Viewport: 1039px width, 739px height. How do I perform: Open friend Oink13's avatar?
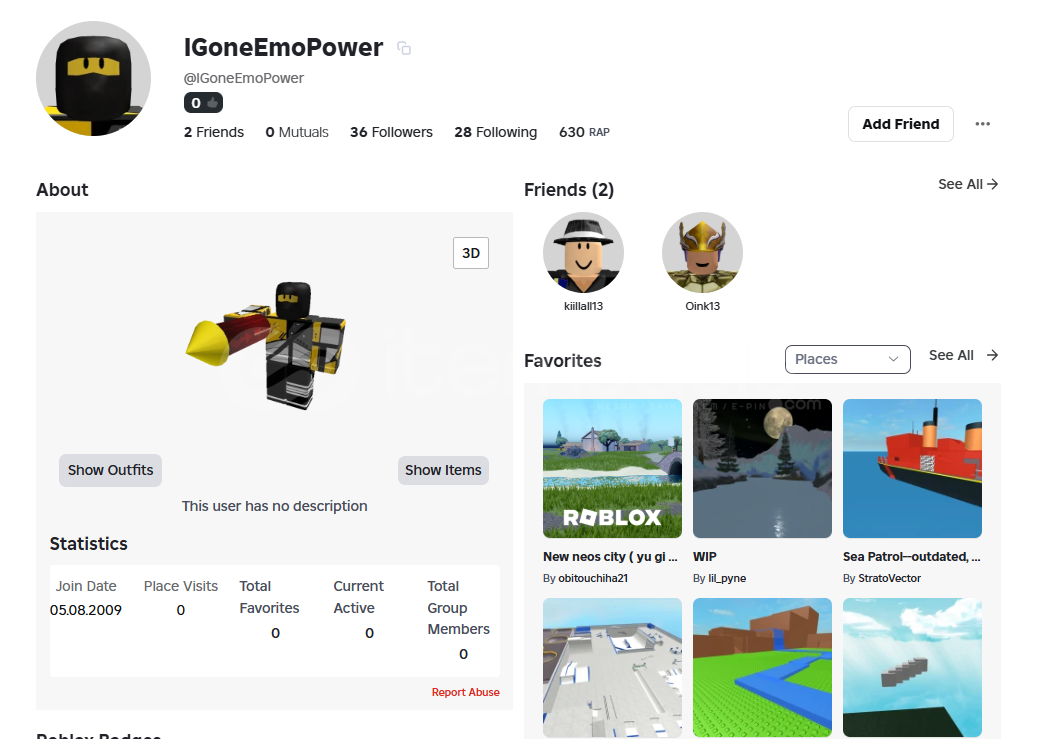(x=702, y=253)
